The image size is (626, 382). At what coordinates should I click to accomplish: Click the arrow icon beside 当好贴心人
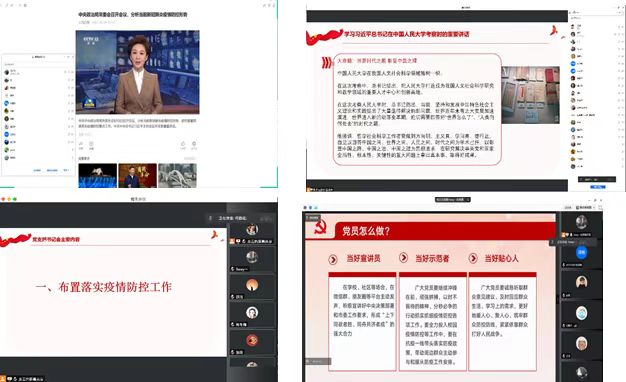(473, 258)
